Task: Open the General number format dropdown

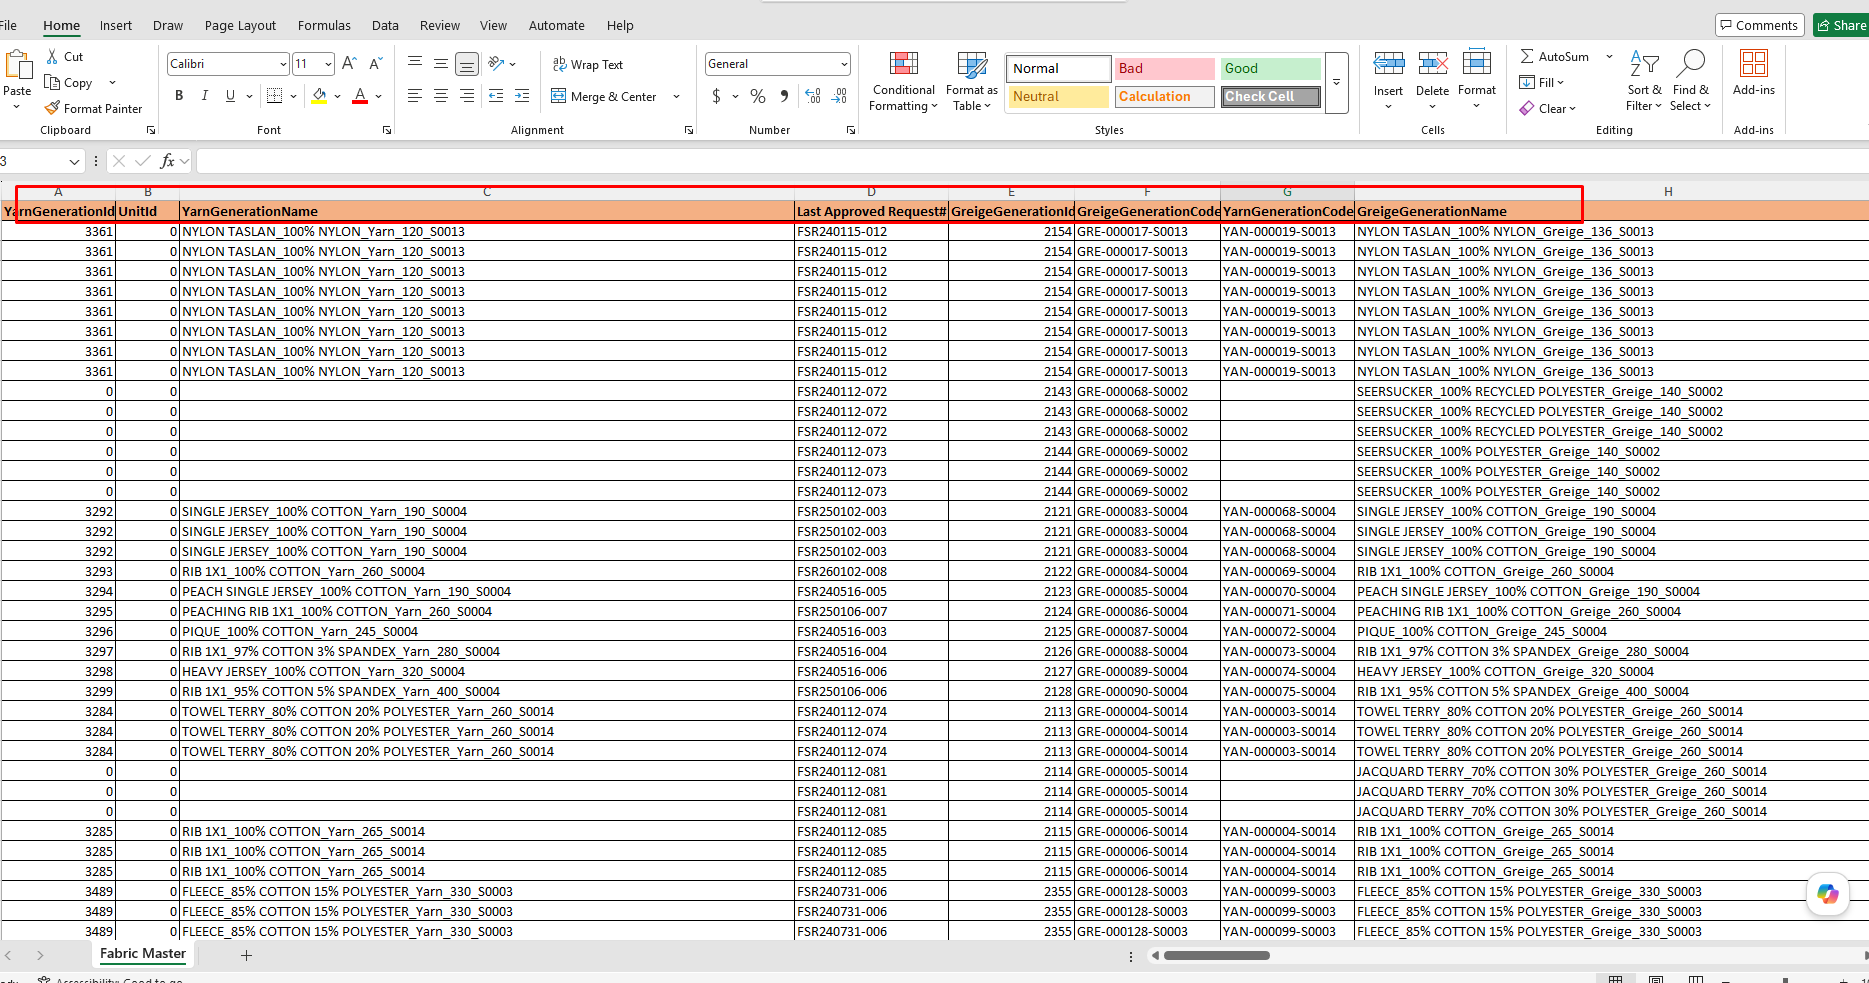Action: [844, 64]
